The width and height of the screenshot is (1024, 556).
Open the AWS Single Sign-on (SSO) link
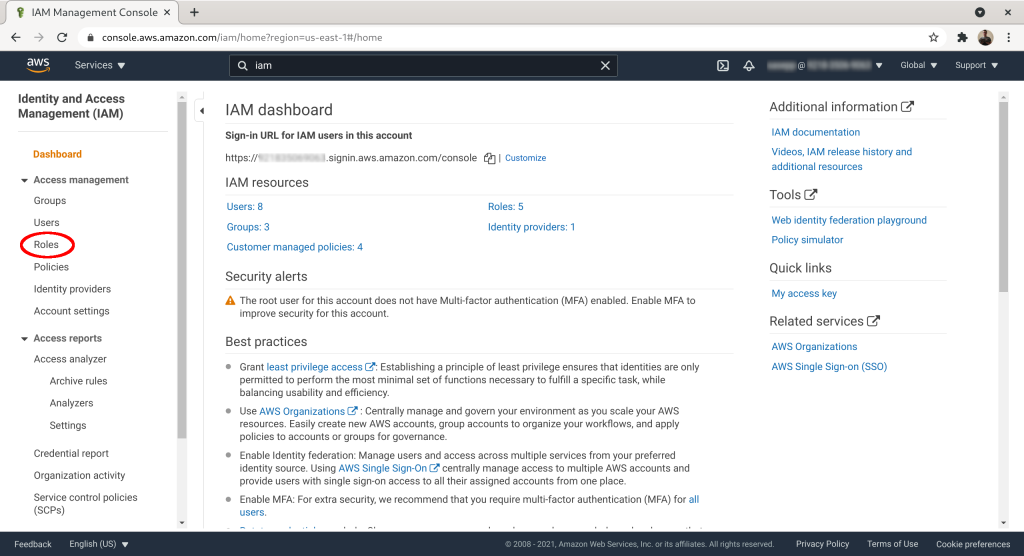829,367
